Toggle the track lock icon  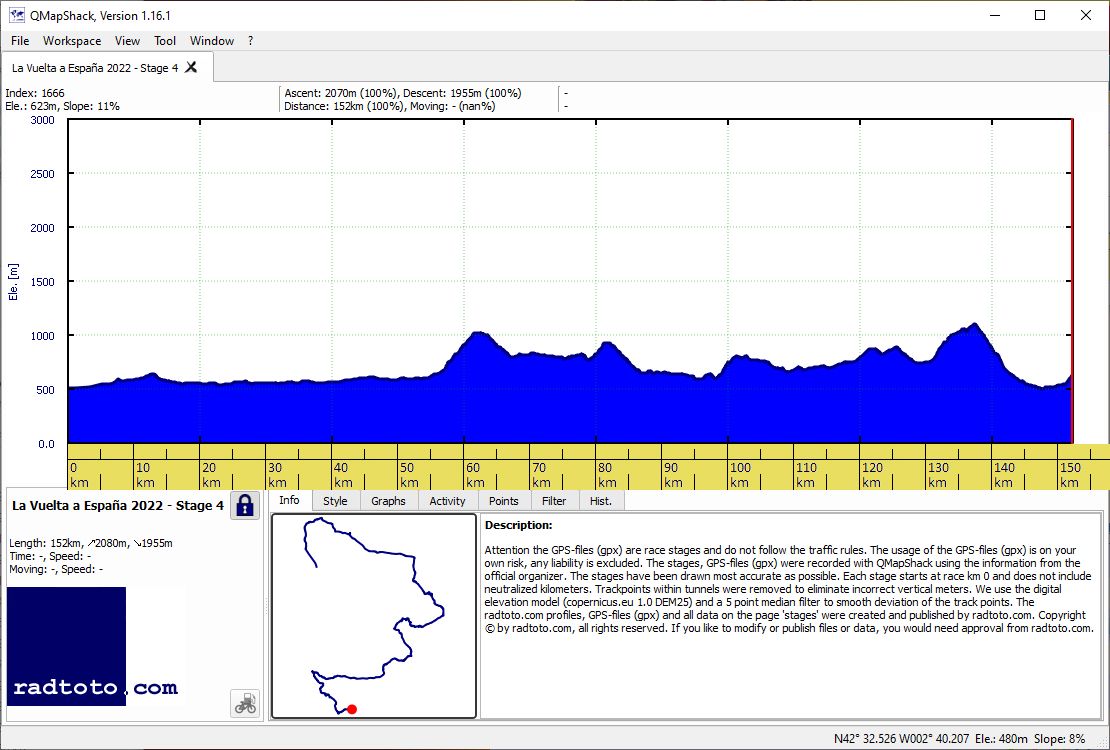(x=245, y=506)
